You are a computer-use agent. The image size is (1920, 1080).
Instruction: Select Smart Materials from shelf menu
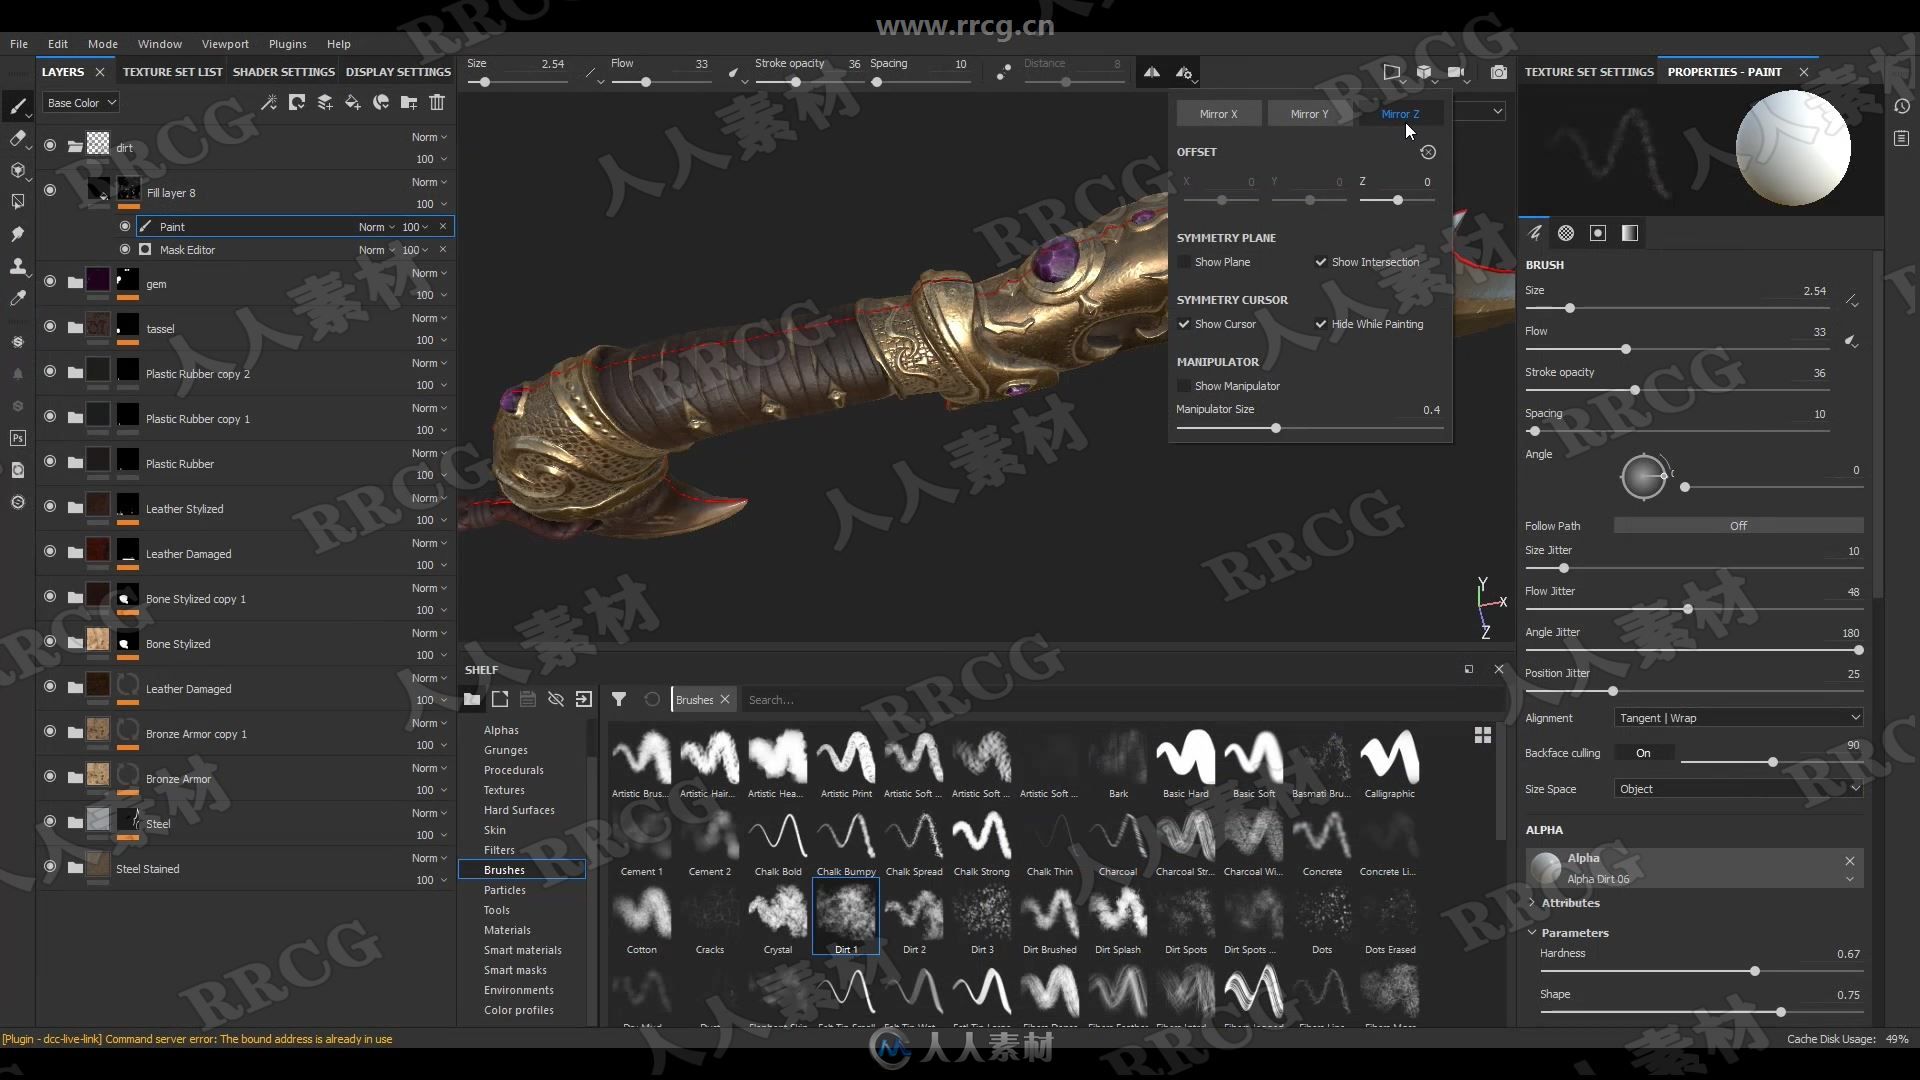click(x=522, y=949)
